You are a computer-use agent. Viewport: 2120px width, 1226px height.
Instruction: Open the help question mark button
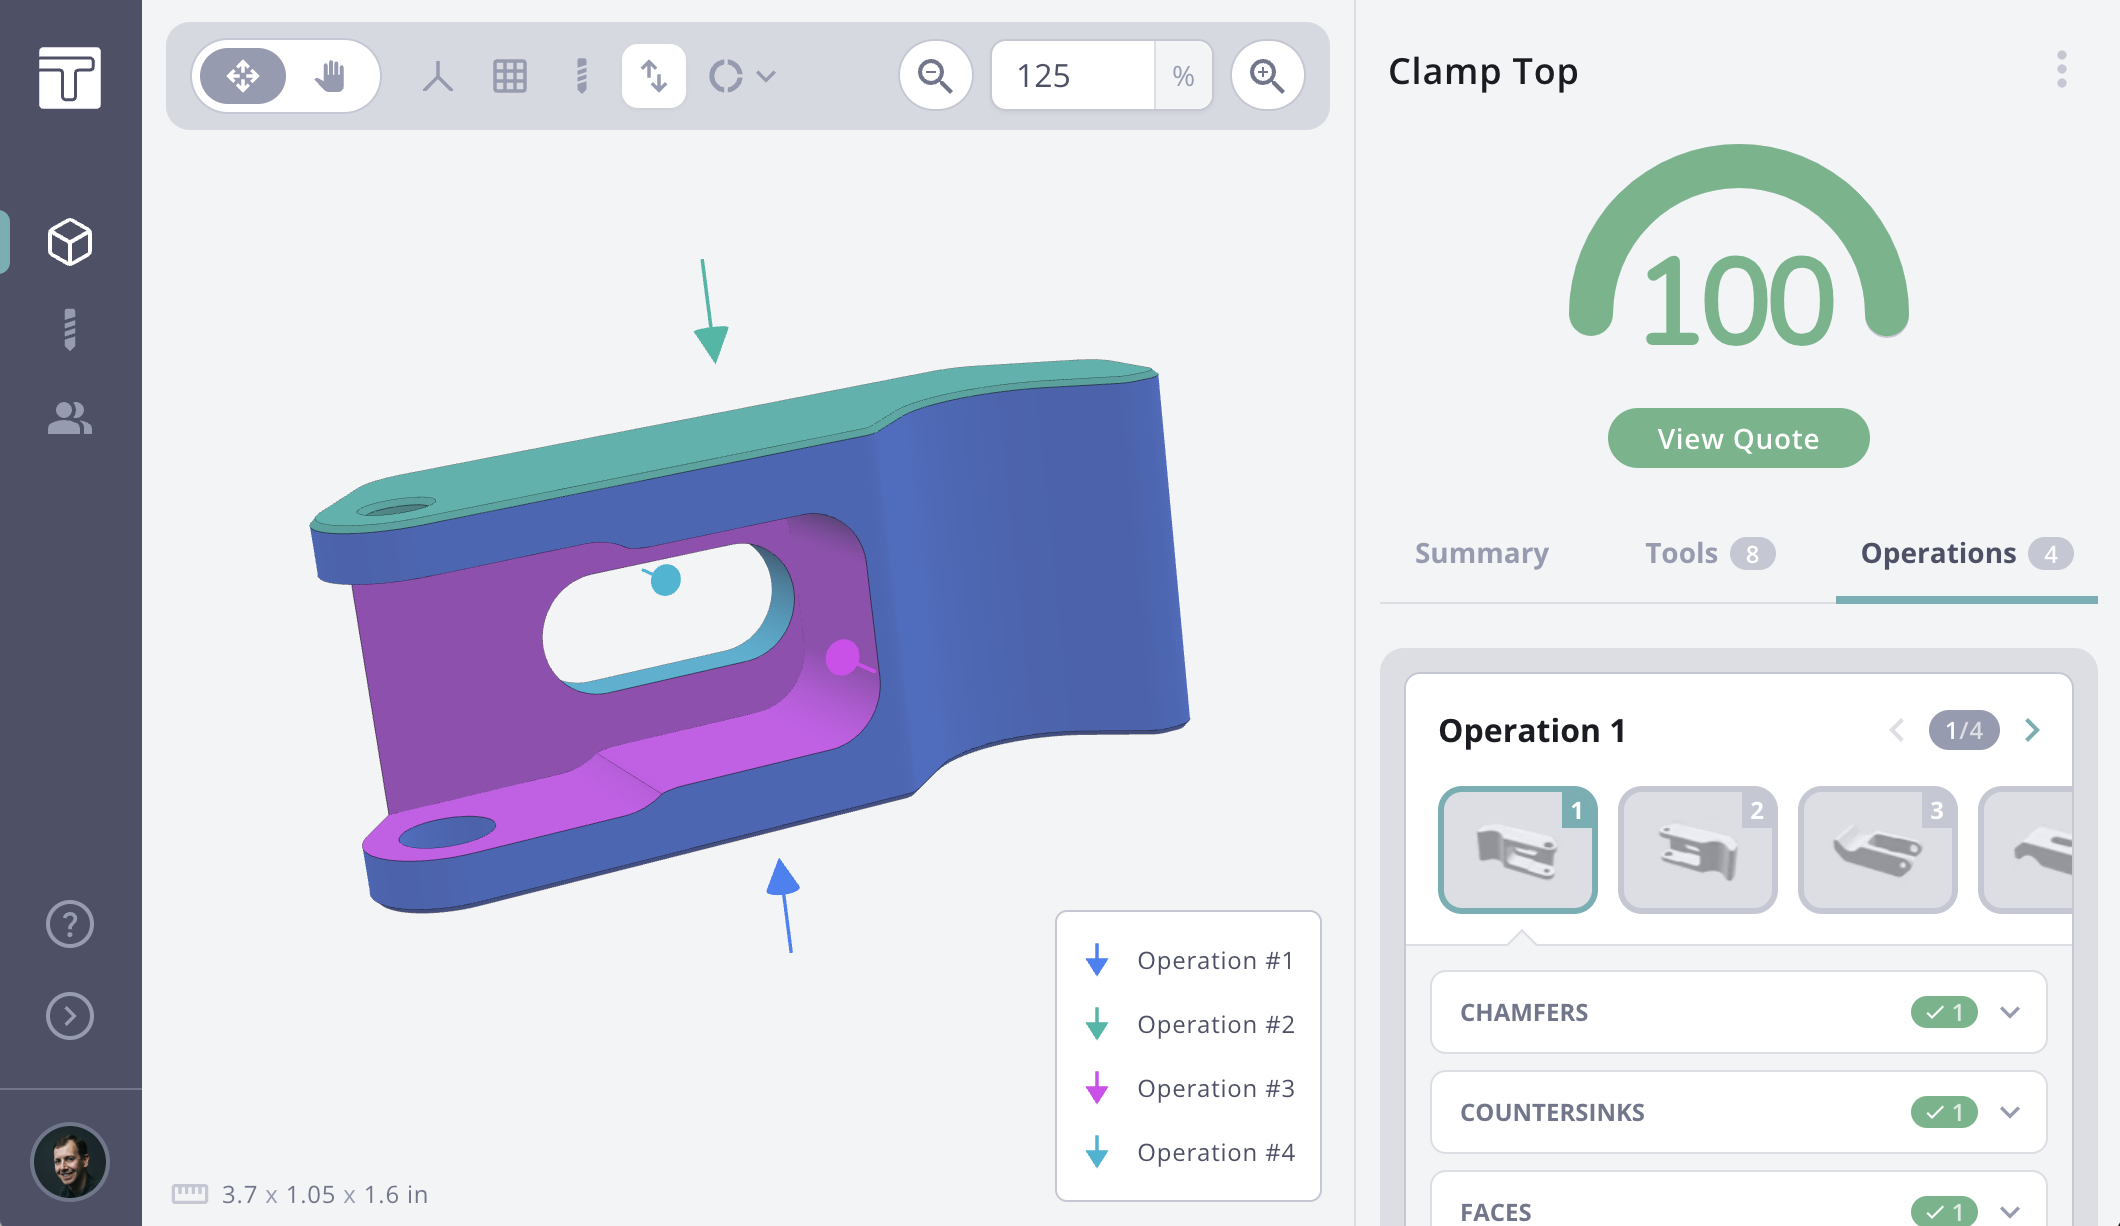tap(68, 925)
